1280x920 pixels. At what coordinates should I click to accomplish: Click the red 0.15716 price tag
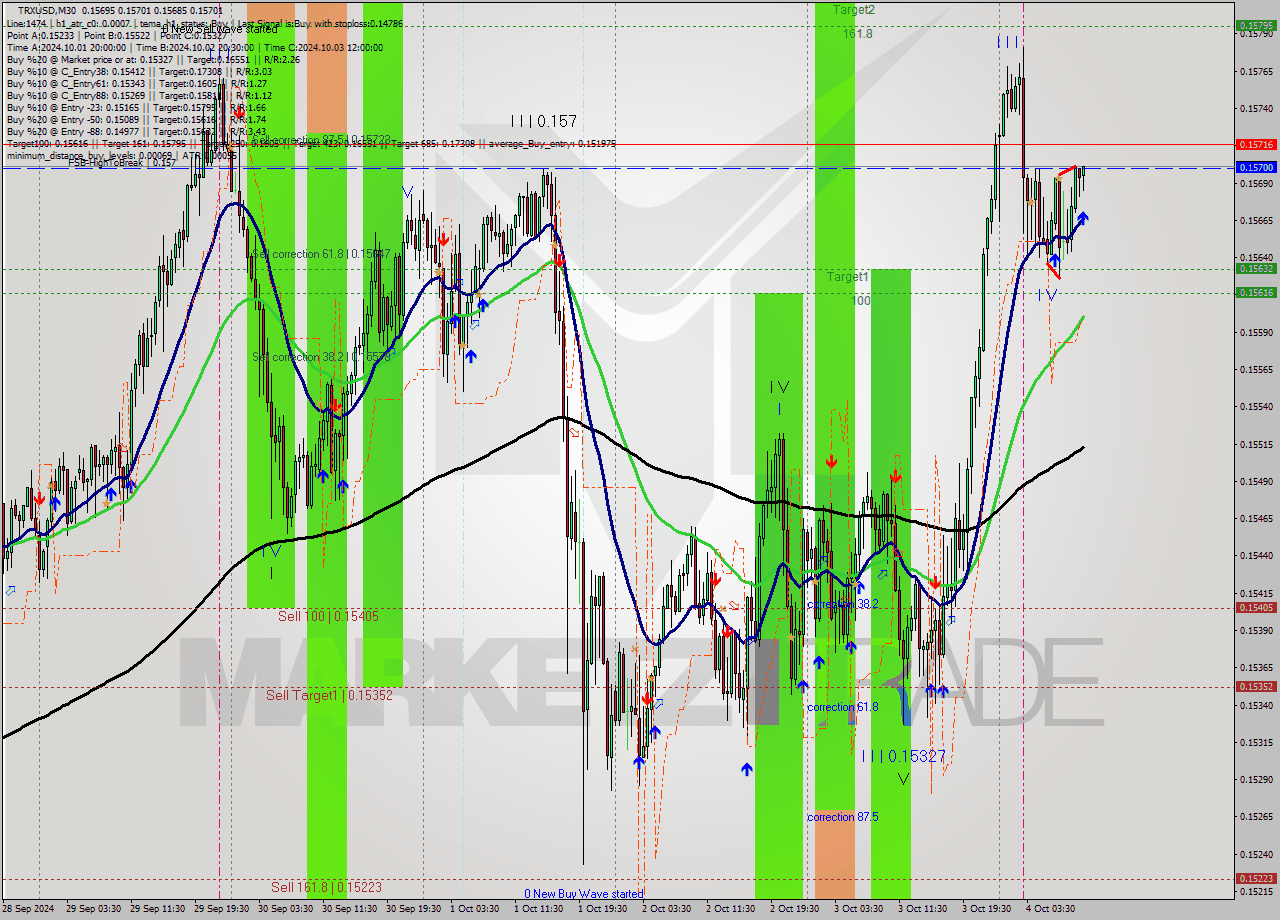1256,144
